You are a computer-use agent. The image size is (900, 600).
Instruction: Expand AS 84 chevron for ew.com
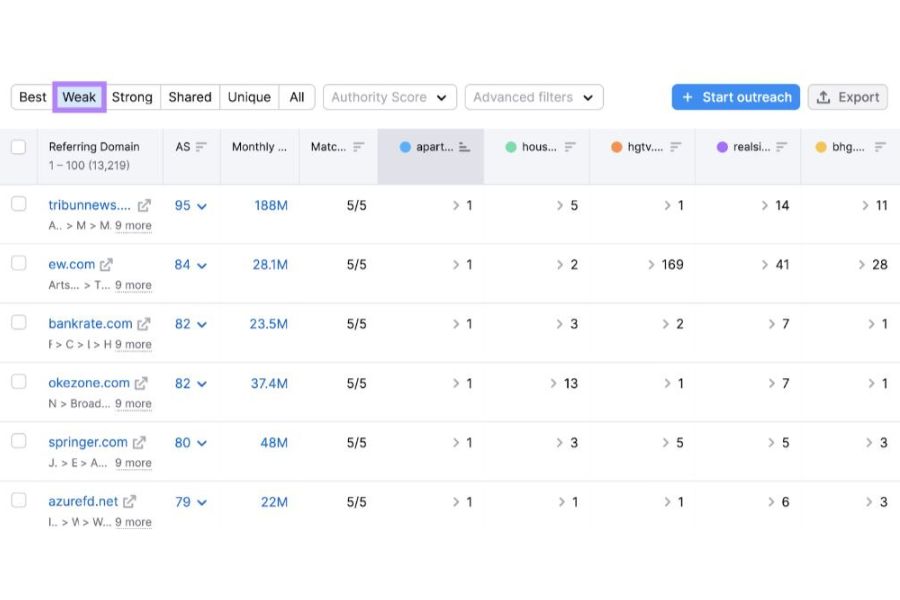click(201, 265)
